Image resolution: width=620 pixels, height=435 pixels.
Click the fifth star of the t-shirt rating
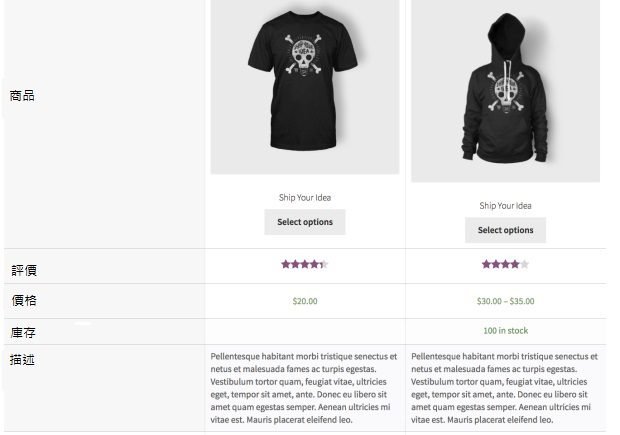(x=324, y=265)
